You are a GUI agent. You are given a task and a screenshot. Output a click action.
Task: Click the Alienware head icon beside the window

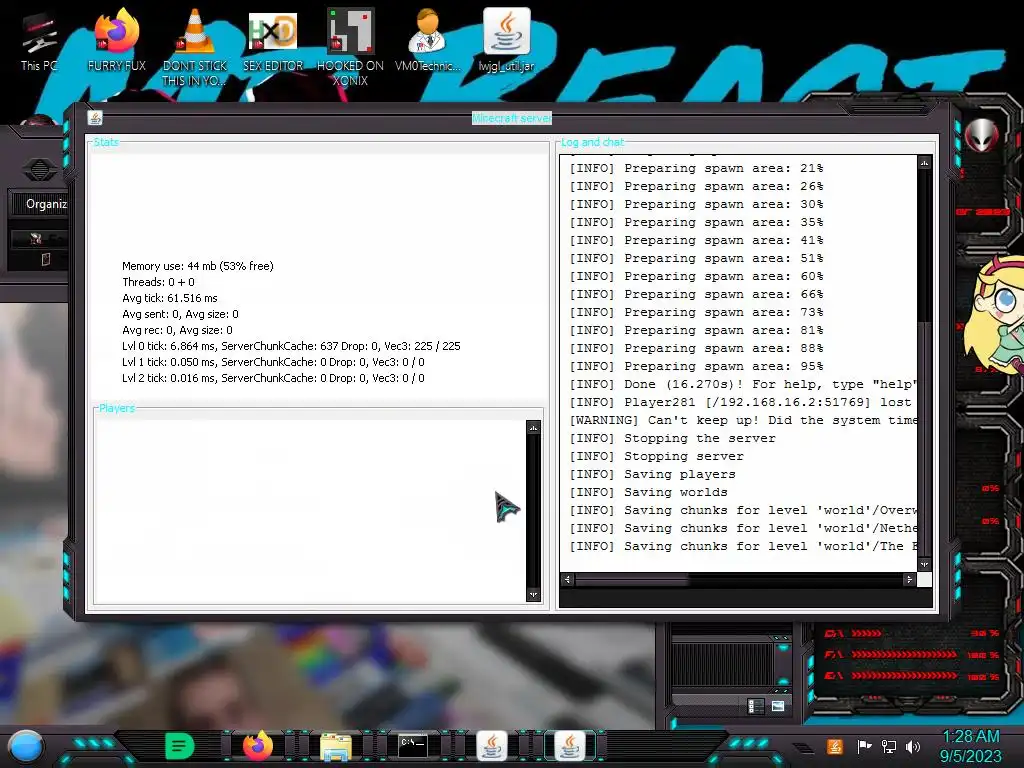coord(982,135)
